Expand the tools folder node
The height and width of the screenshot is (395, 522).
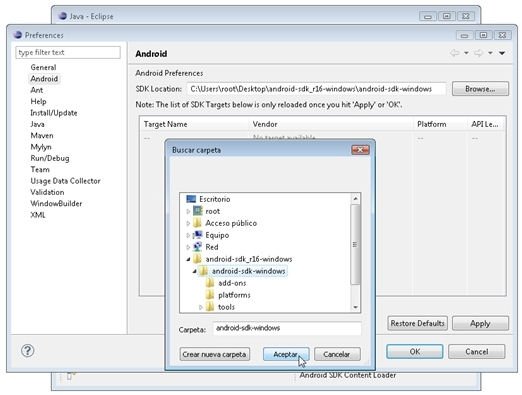pyautogui.click(x=201, y=307)
